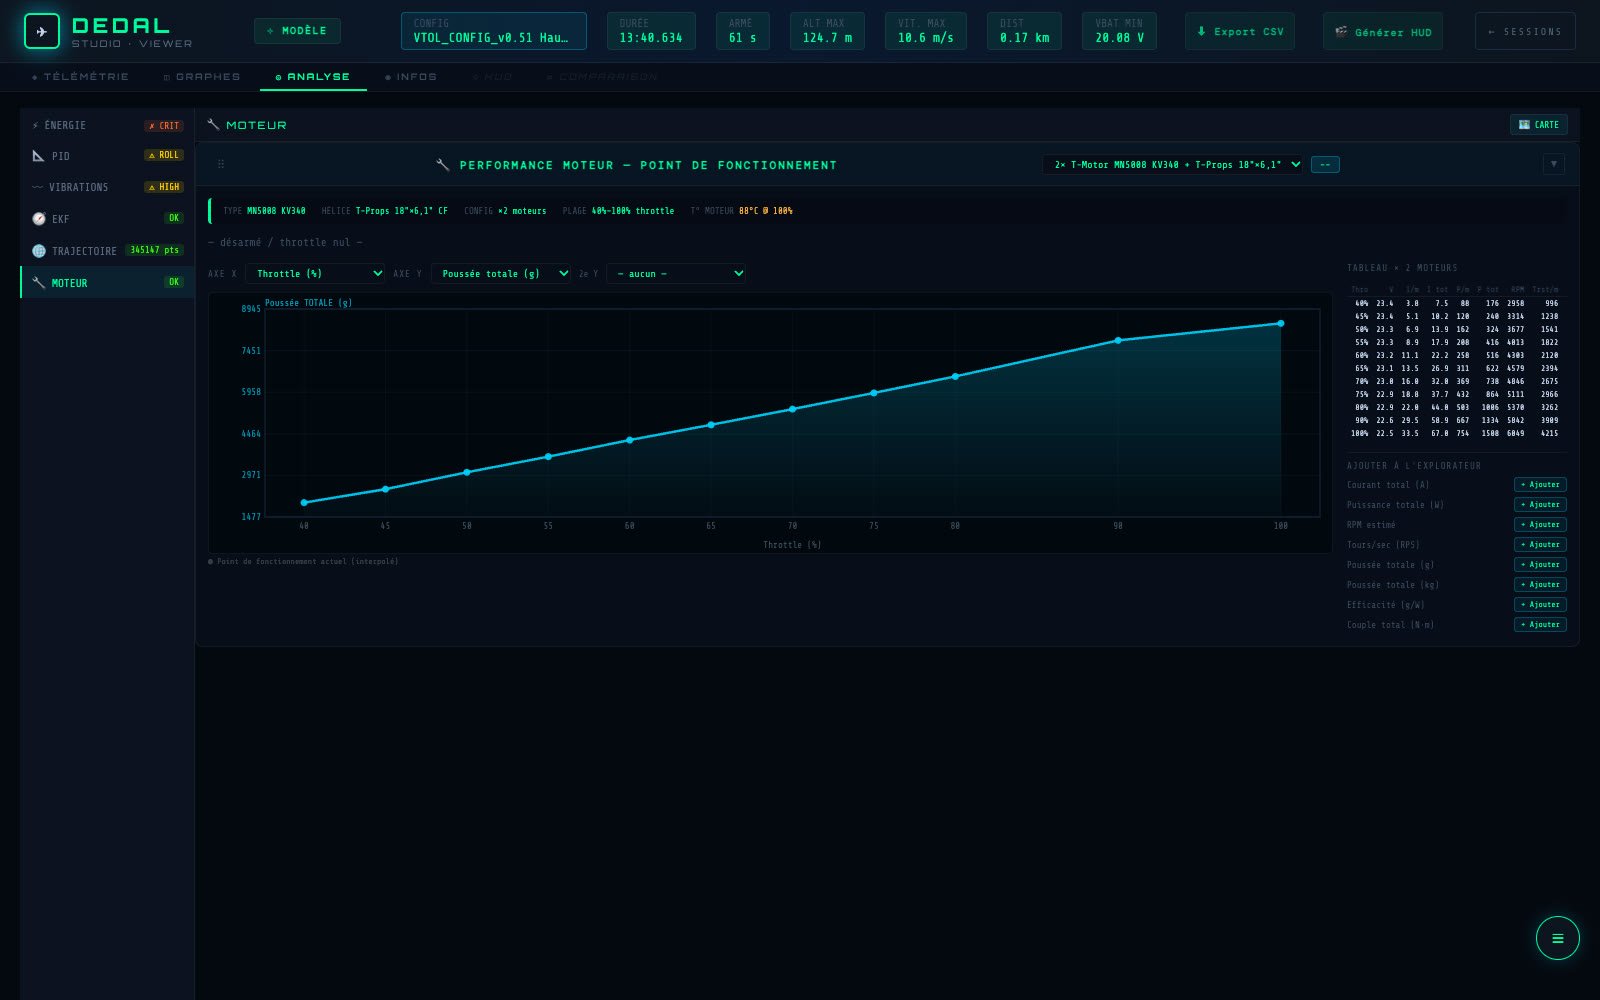Click Export CSV button
This screenshot has height=1000, width=1600.
coord(1240,31)
